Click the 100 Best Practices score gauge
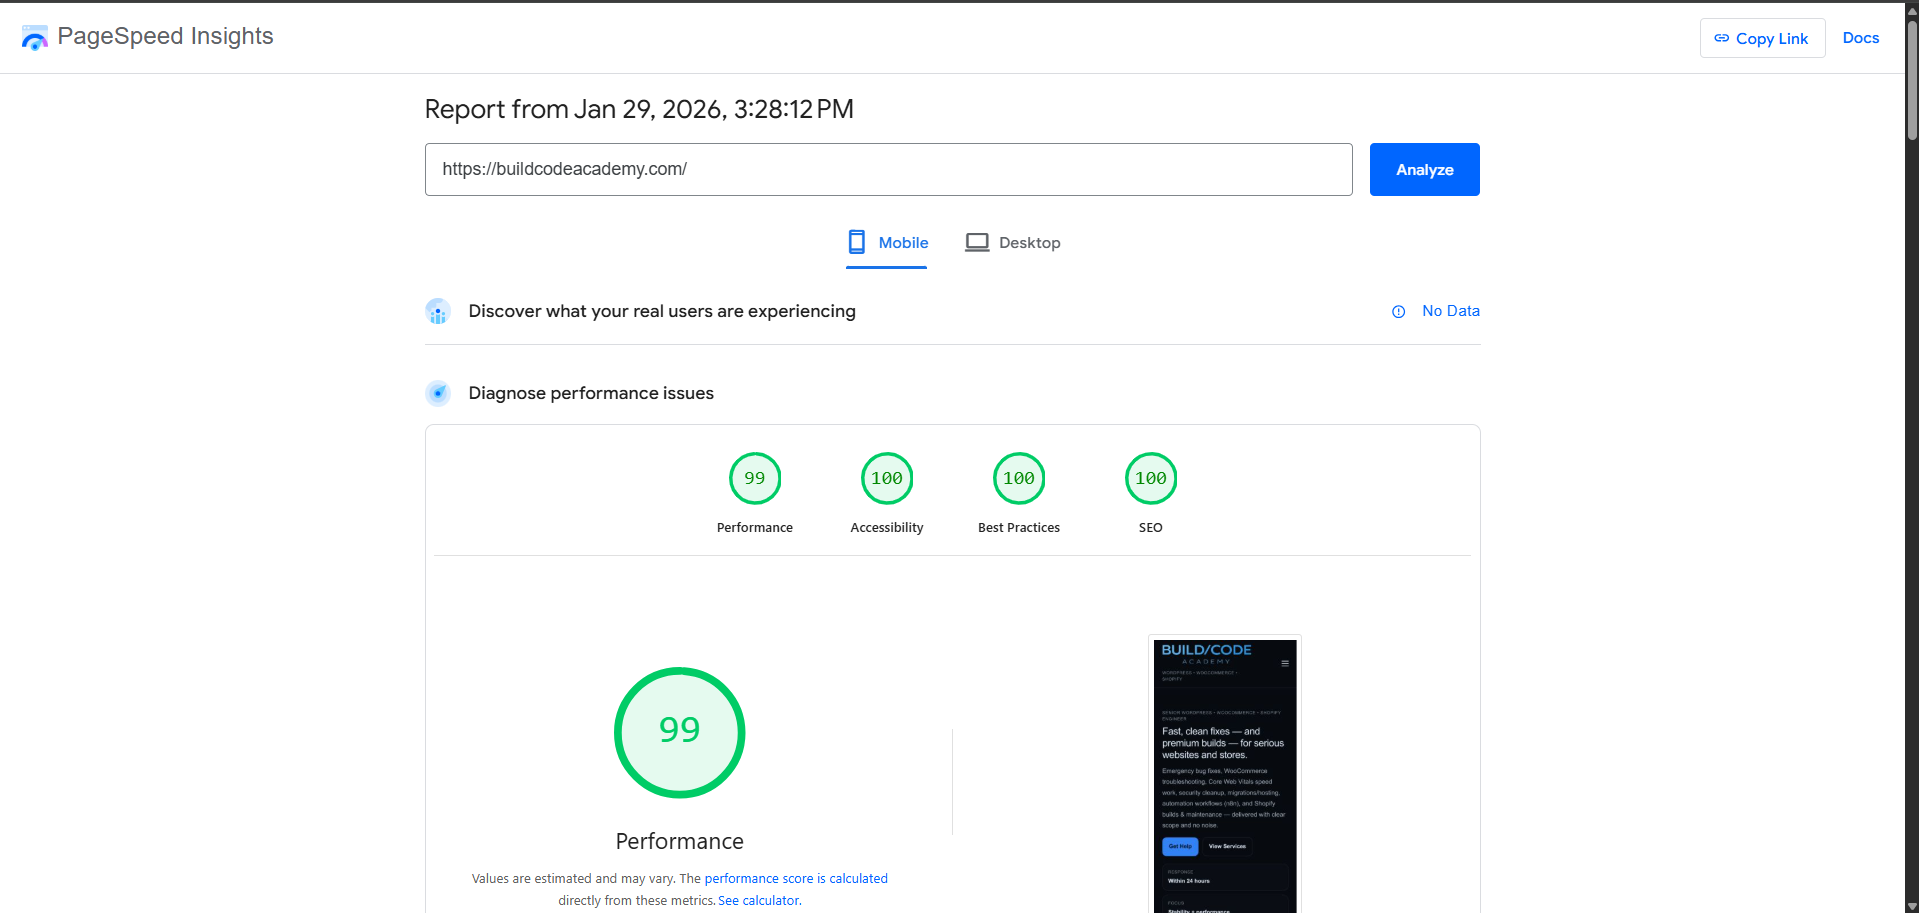This screenshot has height=913, width=1919. [1018, 479]
